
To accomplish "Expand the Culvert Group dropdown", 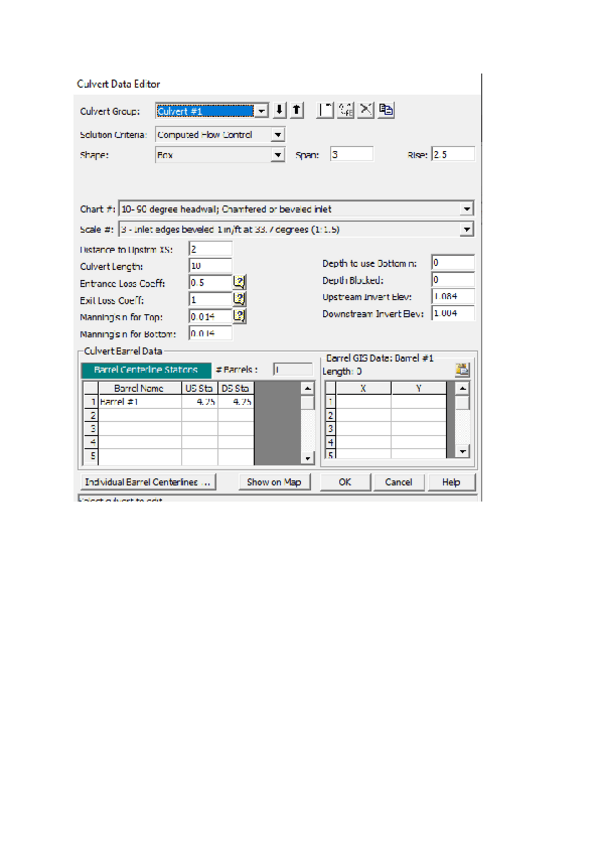I will tap(262, 111).
